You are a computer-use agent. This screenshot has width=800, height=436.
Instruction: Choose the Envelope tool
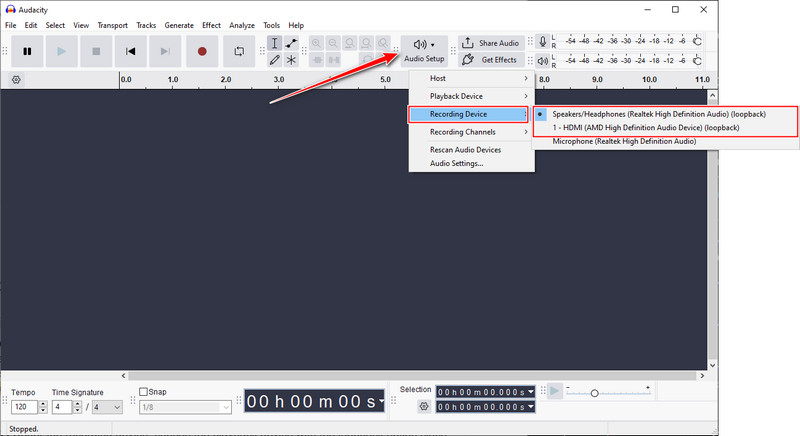[291, 43]
